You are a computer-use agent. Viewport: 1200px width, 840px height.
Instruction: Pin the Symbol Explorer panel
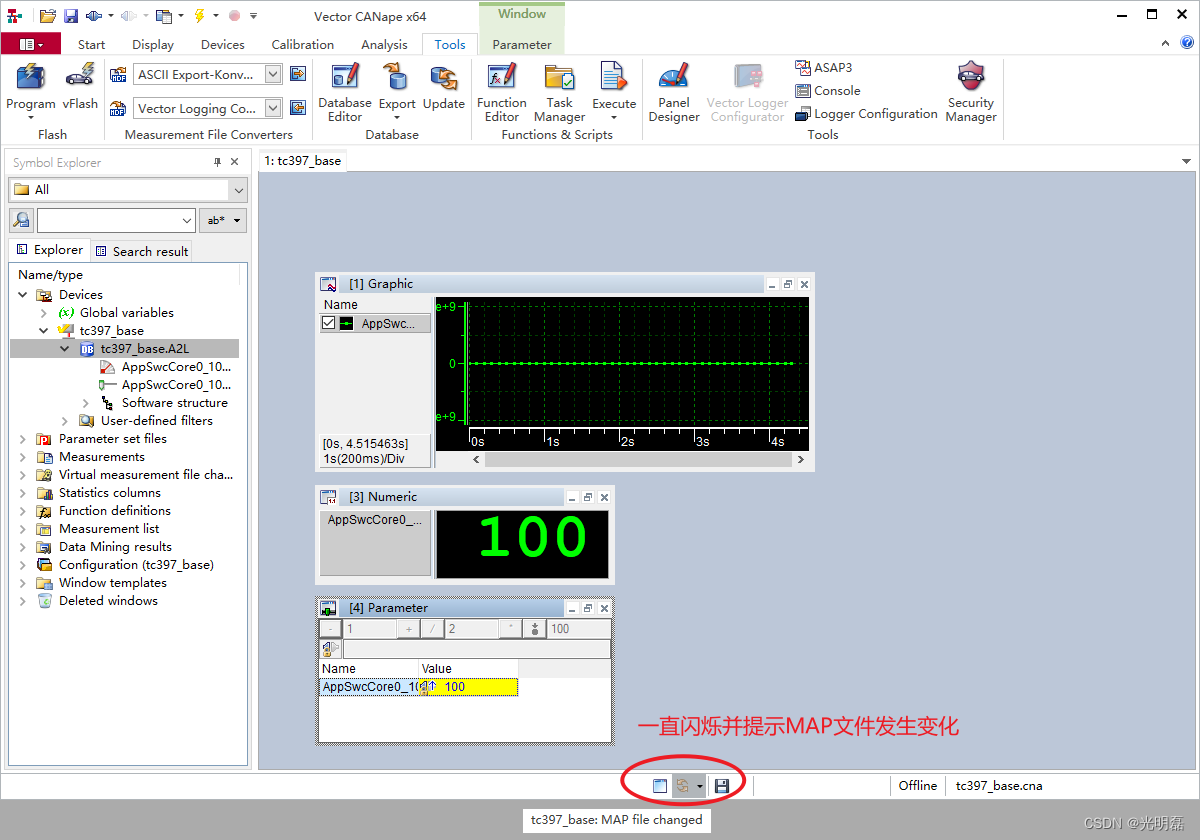[217, 162]
